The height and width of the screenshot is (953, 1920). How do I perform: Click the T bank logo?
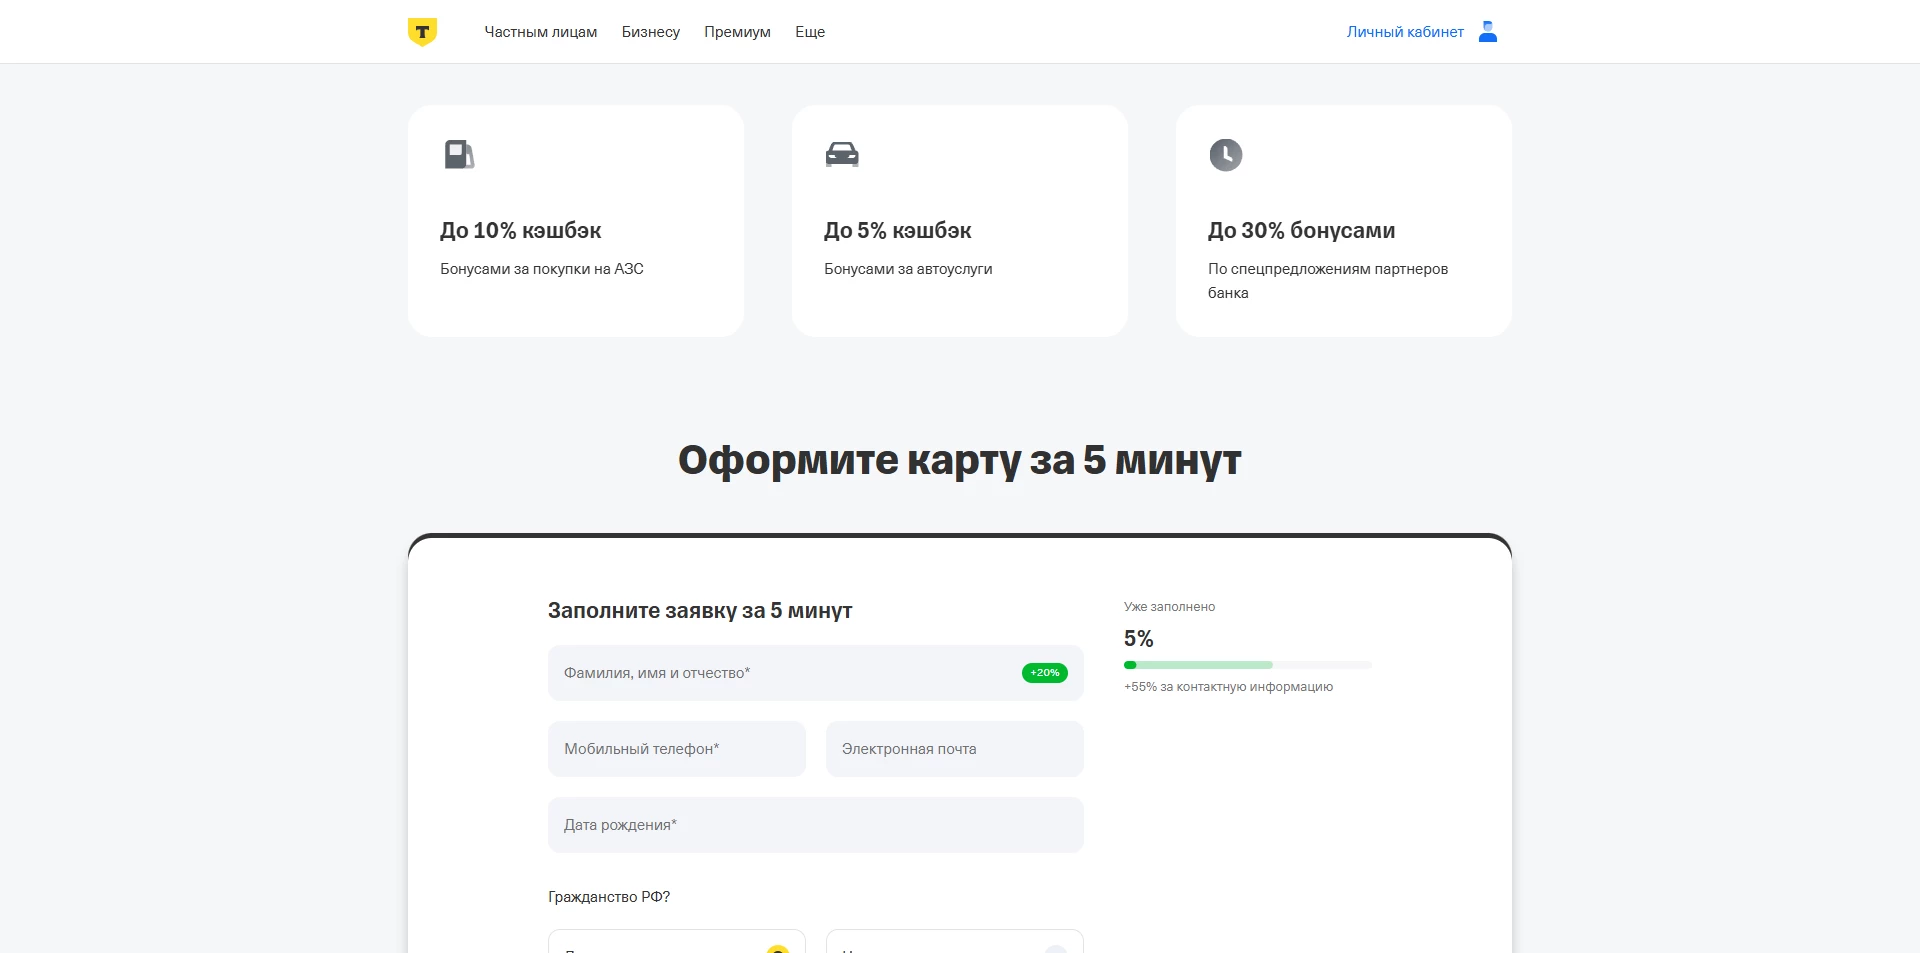423,31
